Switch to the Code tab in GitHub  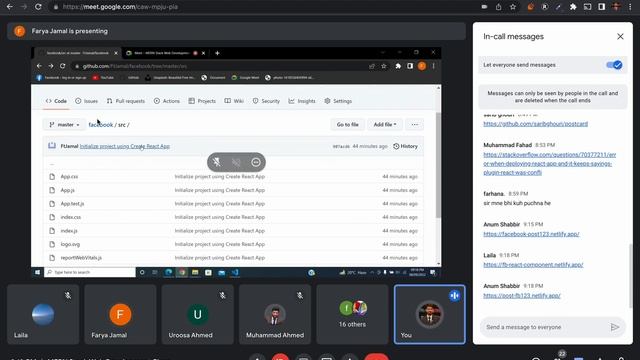coord(56,101)
